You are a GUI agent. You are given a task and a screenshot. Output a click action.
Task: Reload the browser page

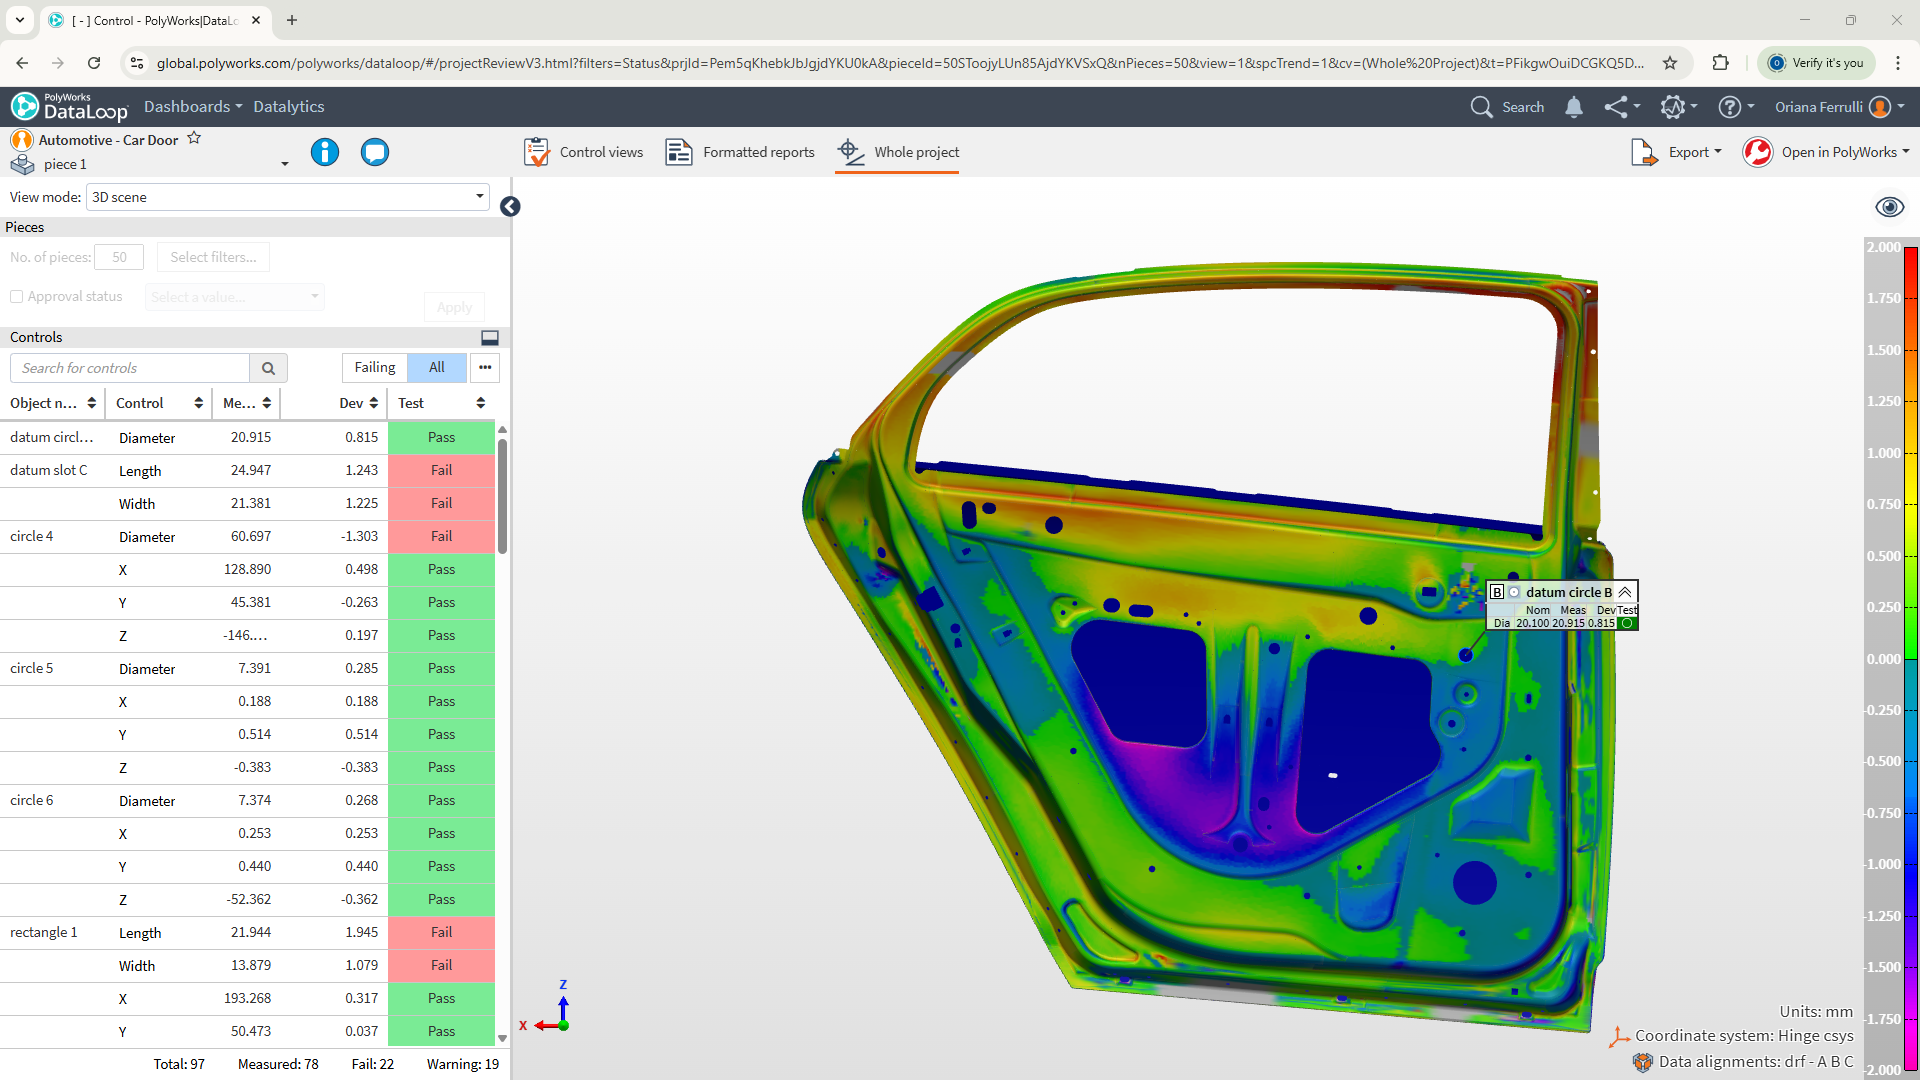click(x=94, y=63)
